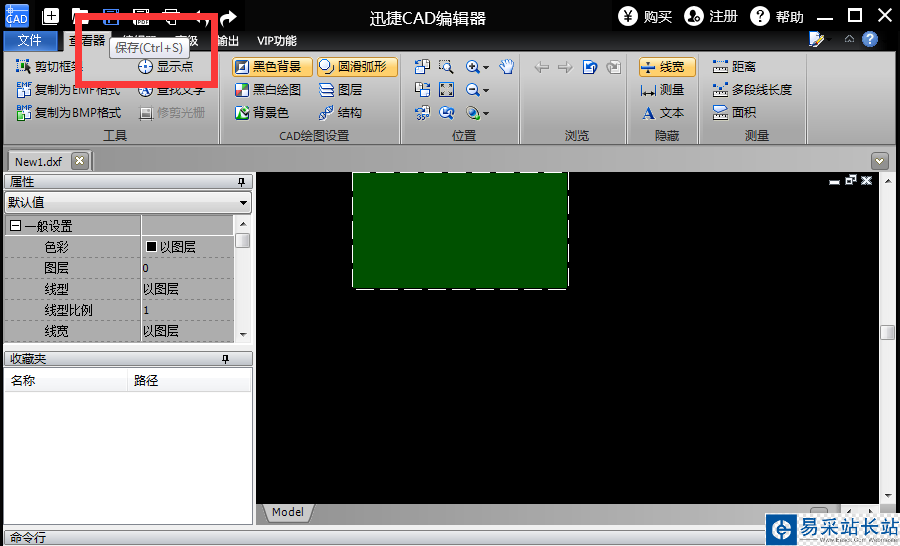Toggle the 线宽 line width display

667,67
